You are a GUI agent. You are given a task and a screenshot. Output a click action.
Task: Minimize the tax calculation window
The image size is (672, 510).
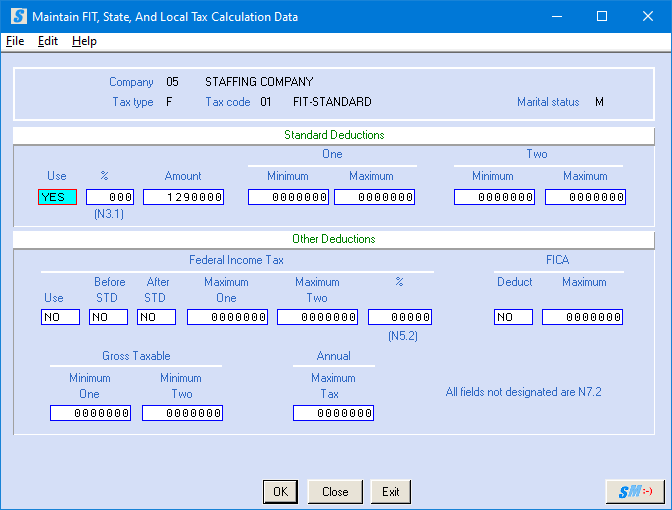coord(557,16)
